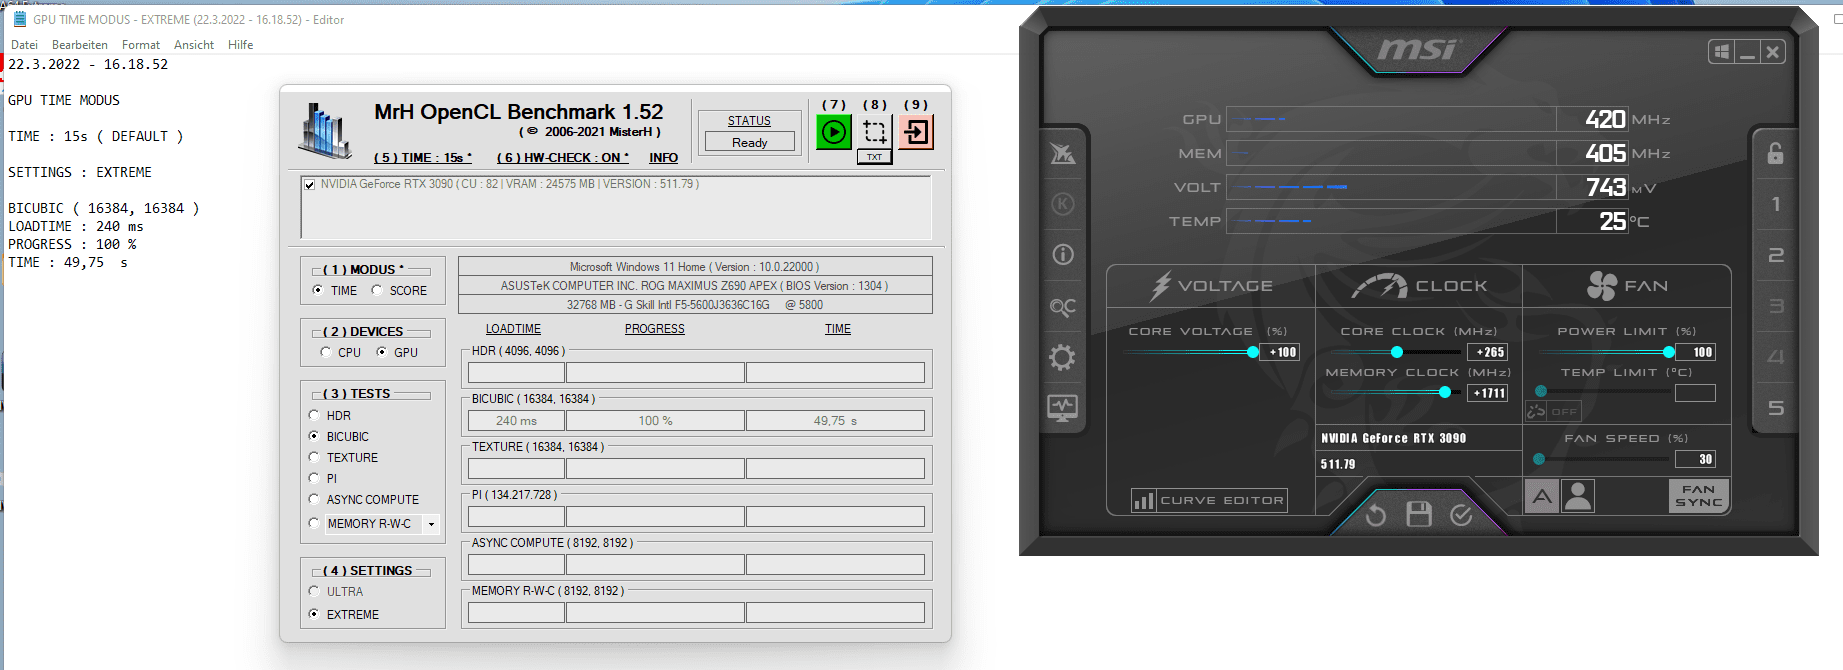Image resolution: width=1843 pixels, height=670 pixels.
Task: Reset Afterburner settings with the circular arrow
Action: click(1376, 515)
